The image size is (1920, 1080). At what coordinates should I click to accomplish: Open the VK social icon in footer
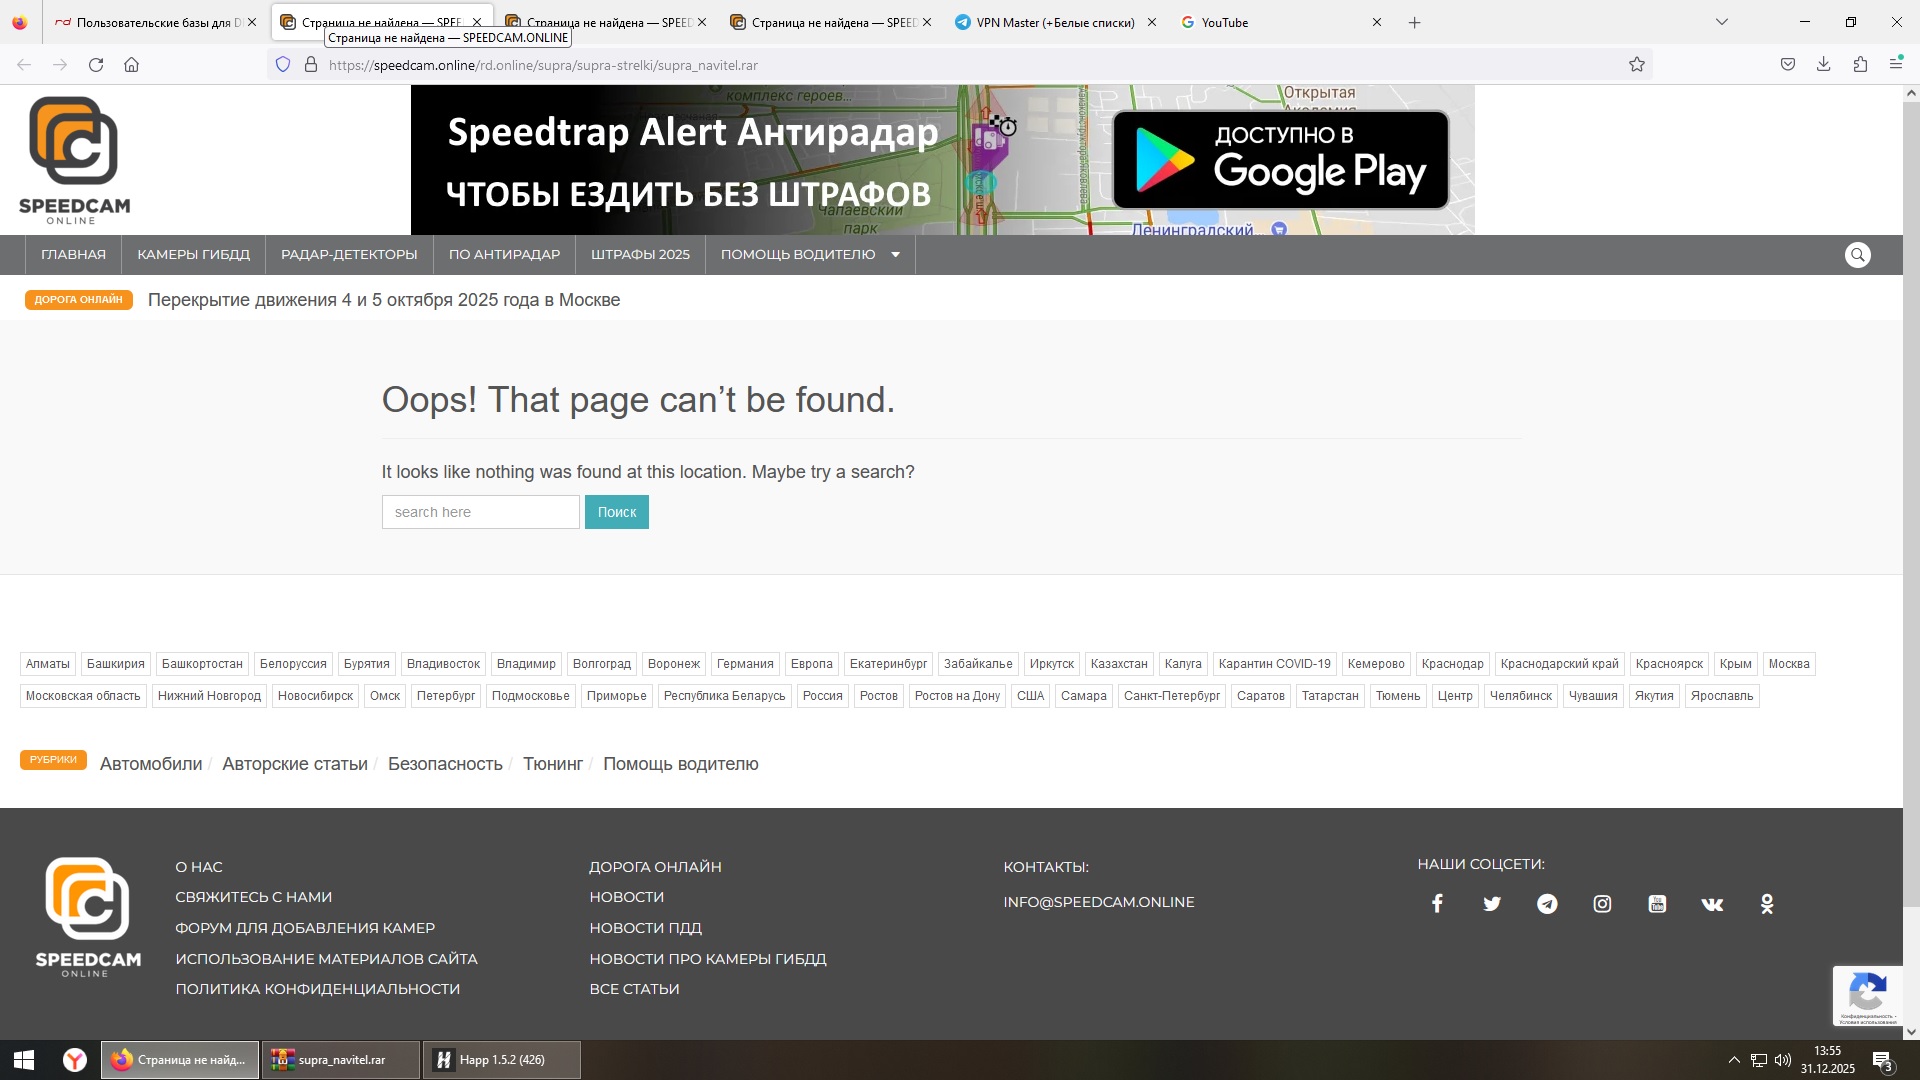click(1712, 904)
